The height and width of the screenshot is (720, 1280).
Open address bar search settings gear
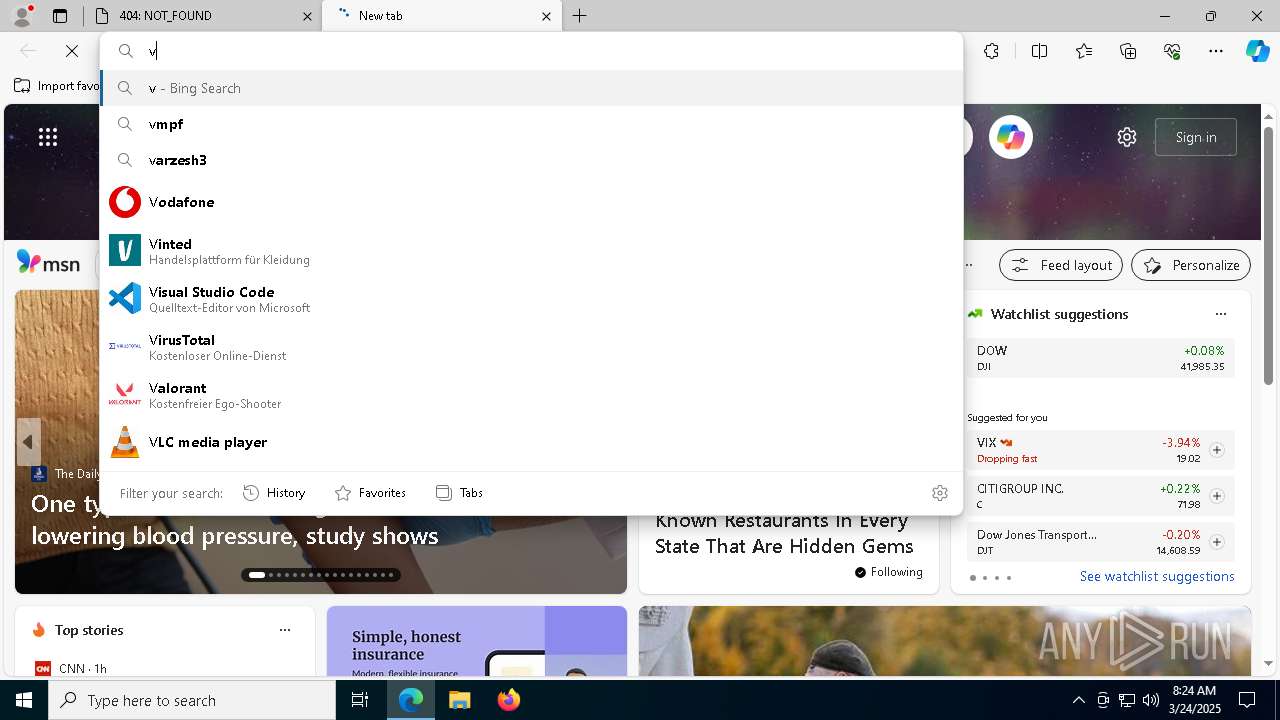(939, 493)
